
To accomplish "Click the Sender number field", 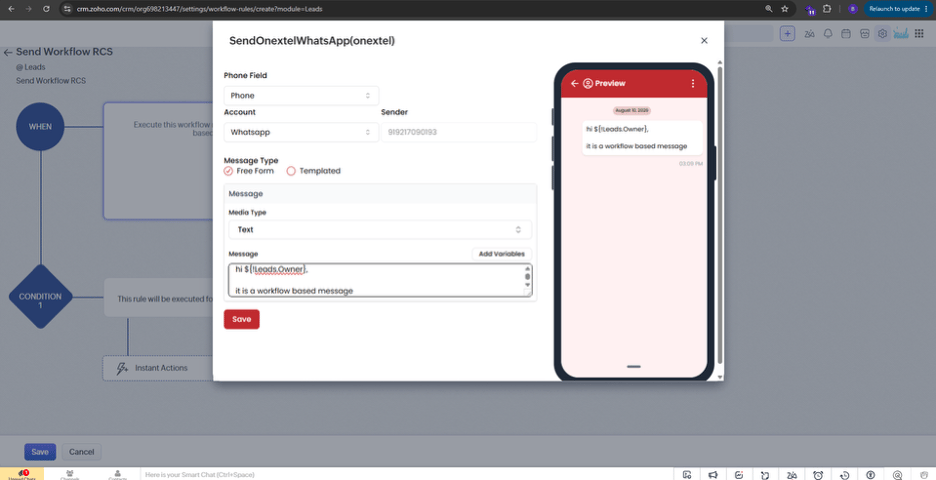I will 458,133.
